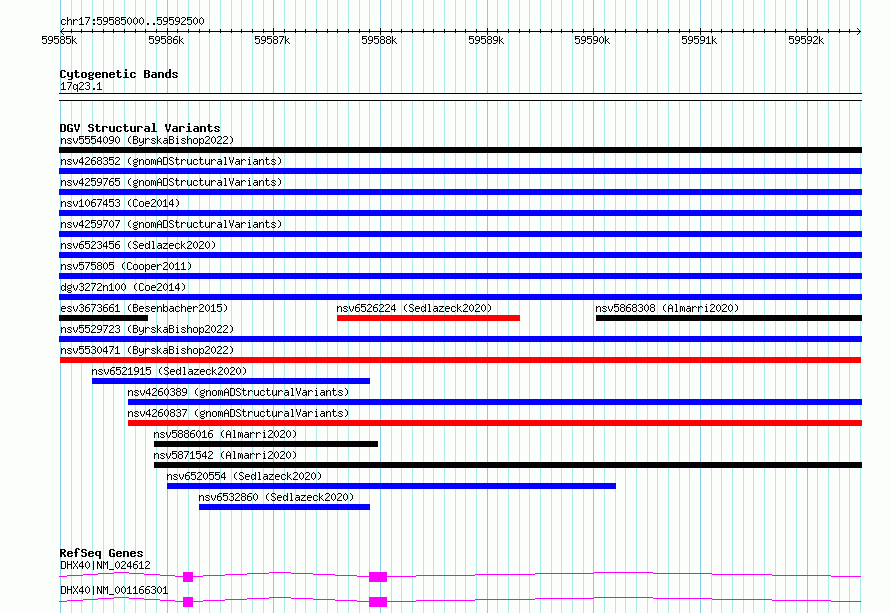Viewport: 890px width, 613px height.
Task: Open nsv5529723 (ByrskaBishop2022) label
Action: 147,329
